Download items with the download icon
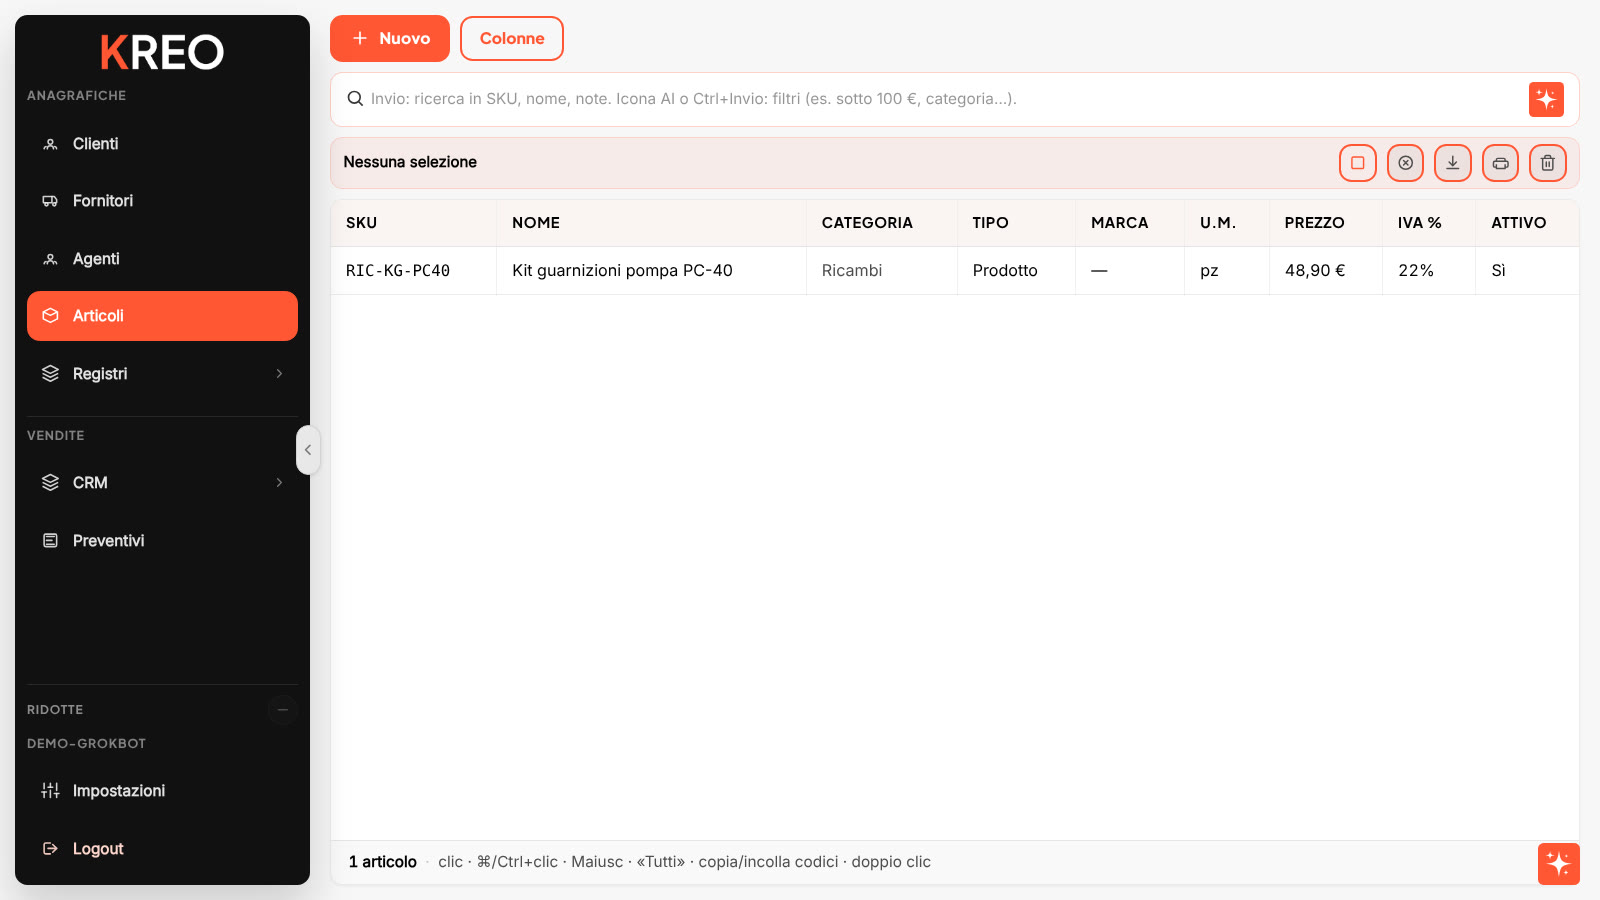Image resolution: width=1600 pixels, height=900 pixels. (x=1453, y=163)
